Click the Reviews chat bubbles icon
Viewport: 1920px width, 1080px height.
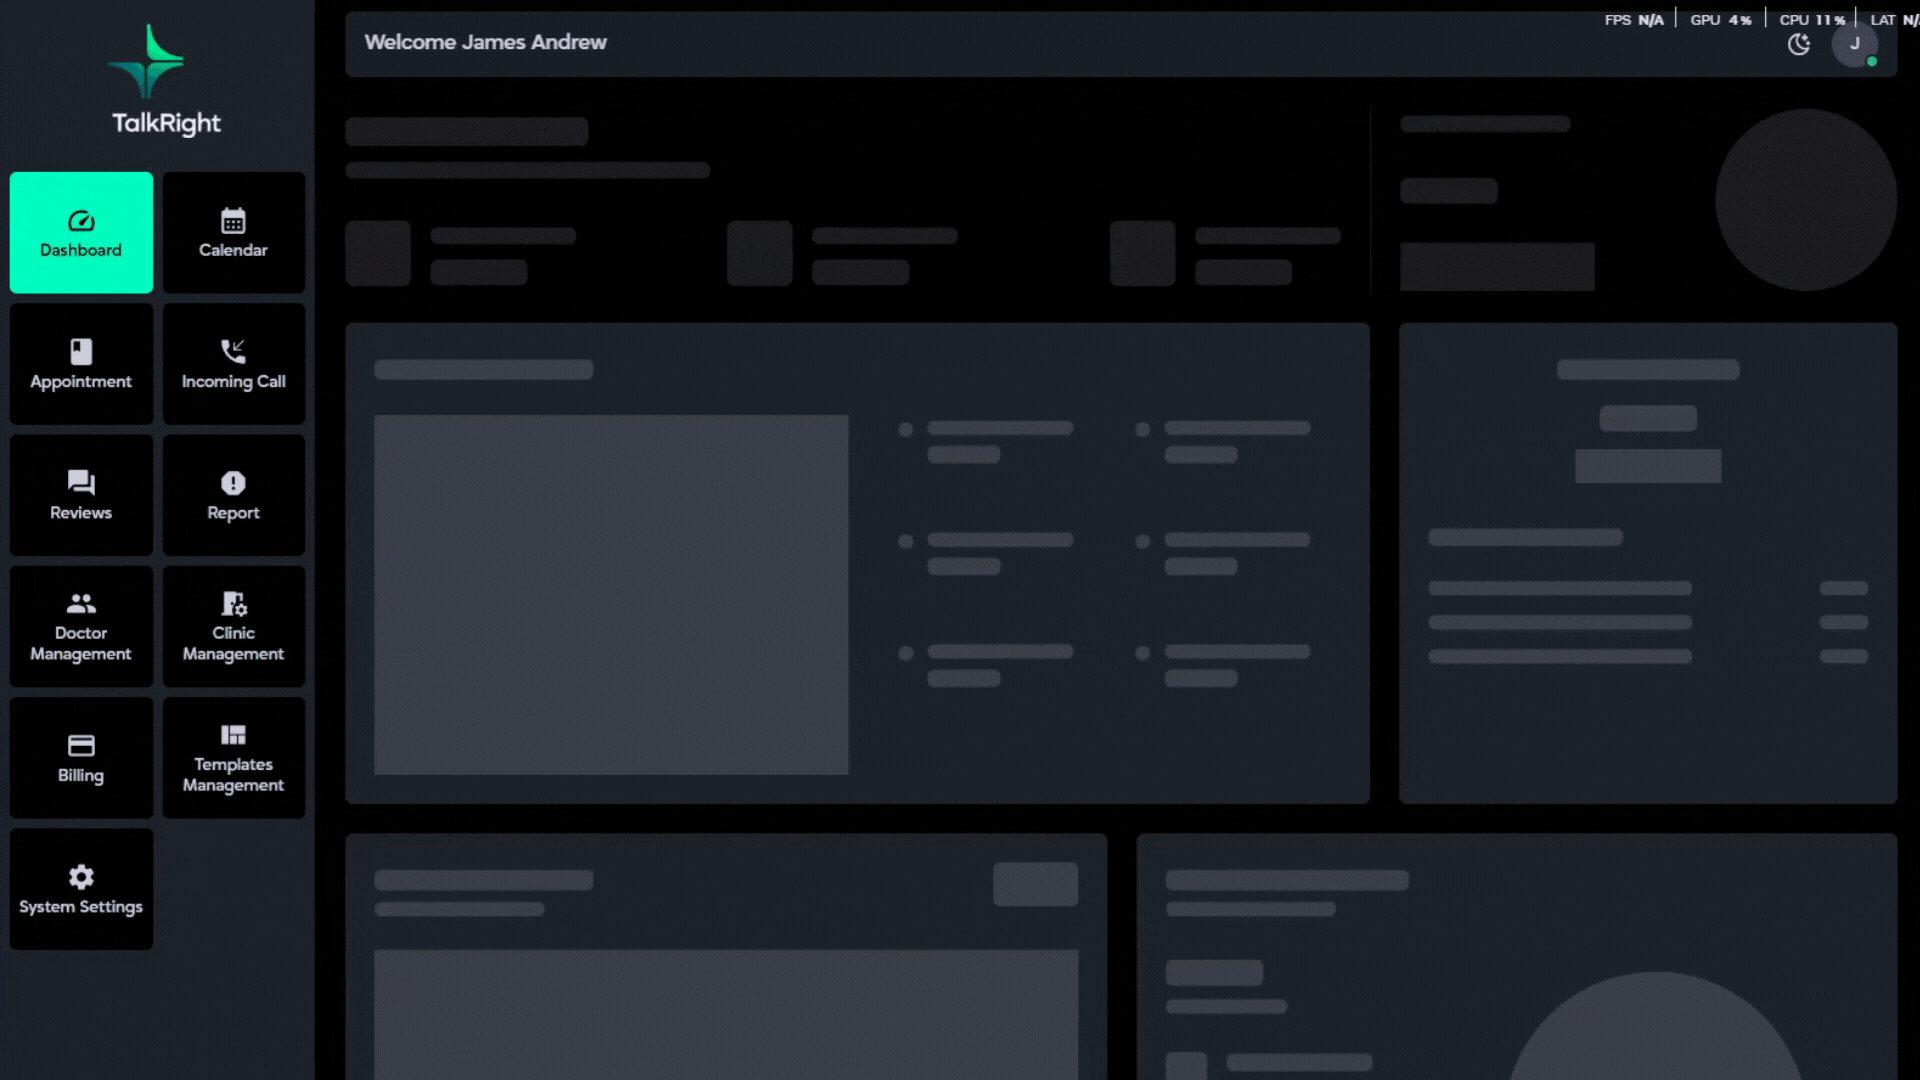coord(81,482)
